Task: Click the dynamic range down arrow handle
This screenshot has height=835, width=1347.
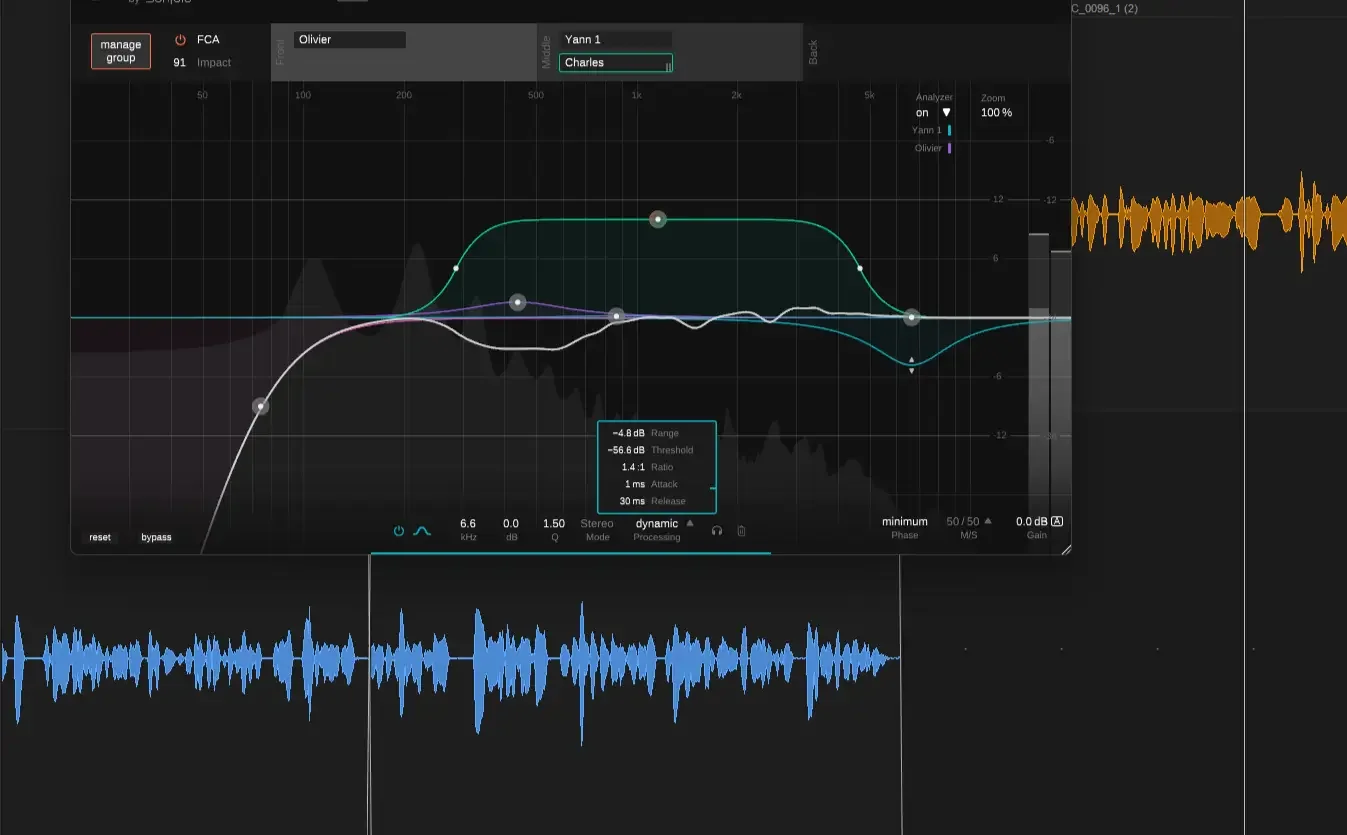Action: point(911,371)
